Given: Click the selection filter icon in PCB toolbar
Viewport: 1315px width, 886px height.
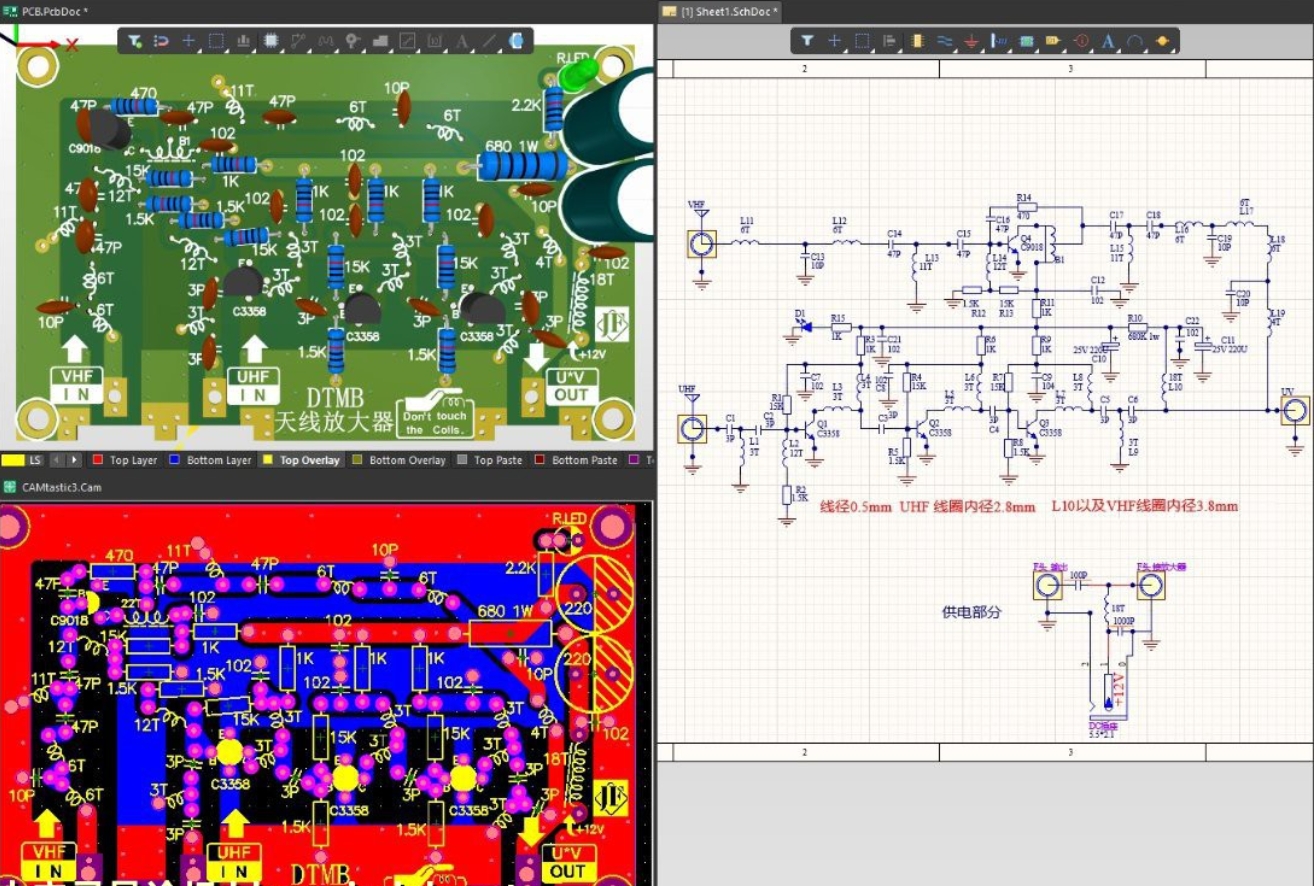Looking at the screenshot, I should pyautogui.click(x=134, y=41).
